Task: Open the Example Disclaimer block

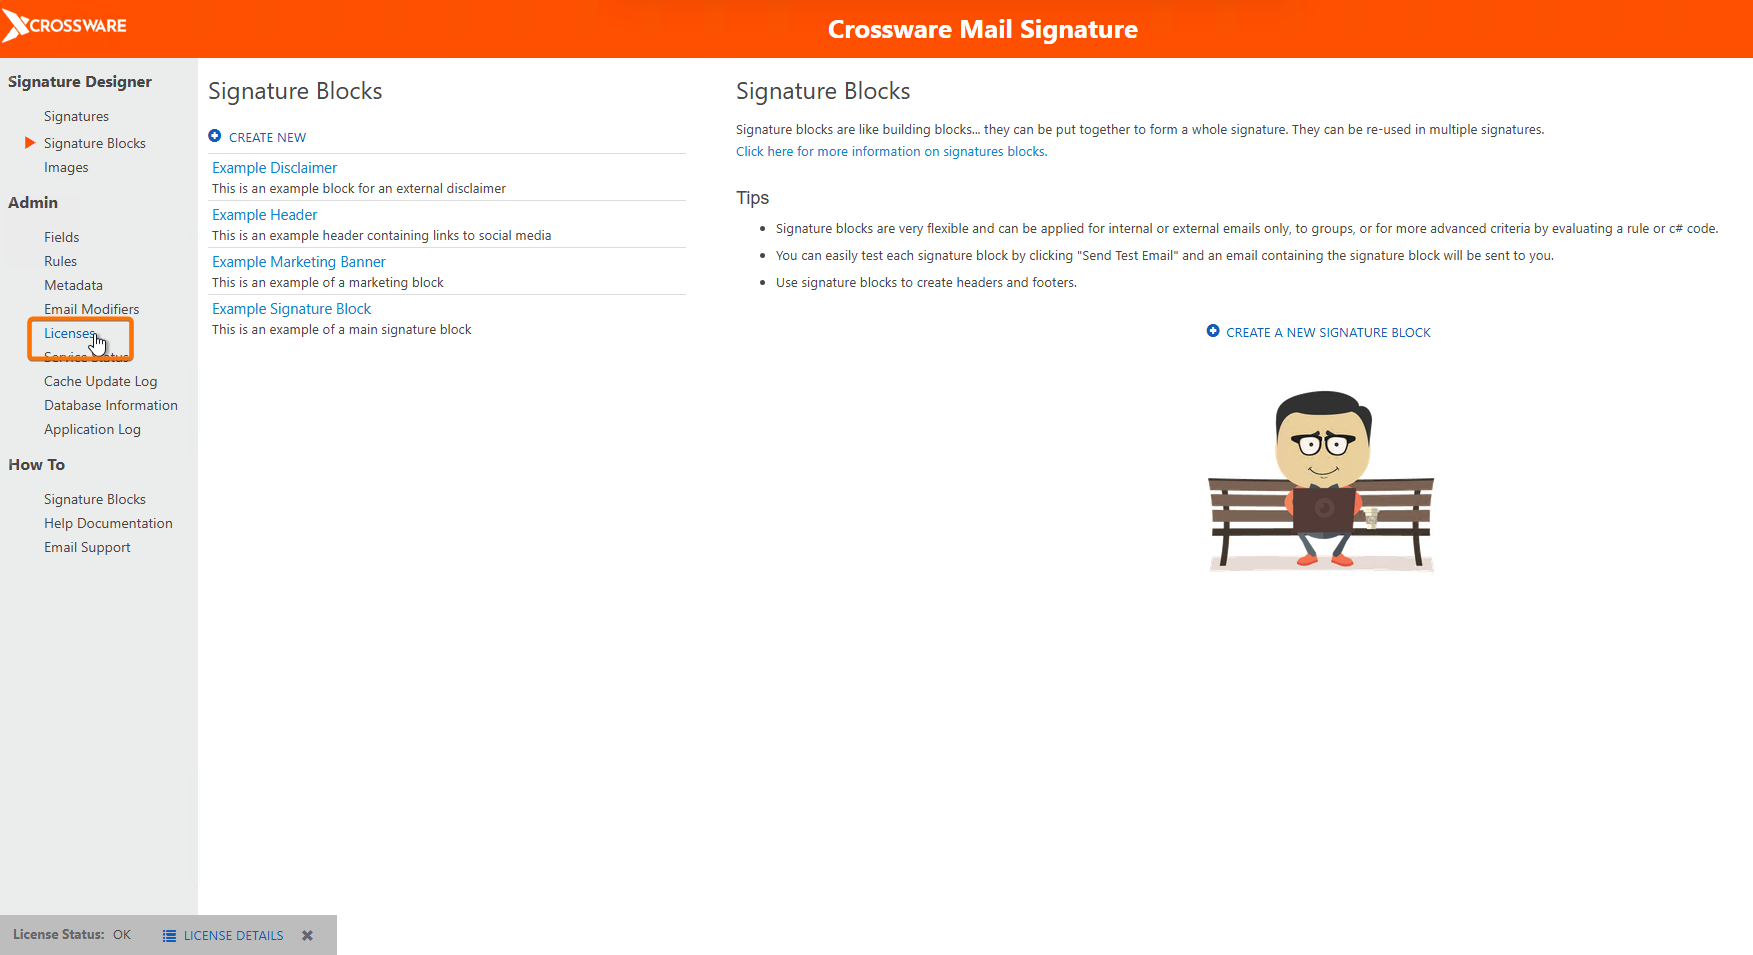Action: pyautogui.click(x=274, y=168)
